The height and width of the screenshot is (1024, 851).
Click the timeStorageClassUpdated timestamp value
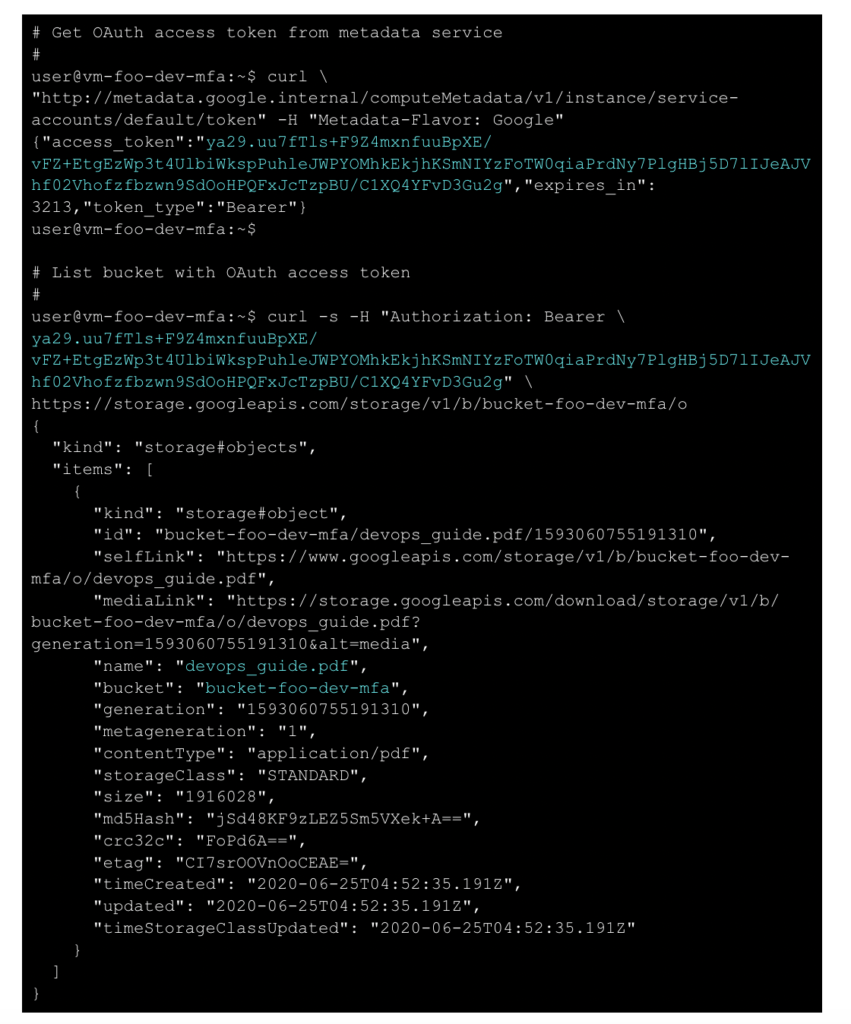click(x=502, y=928)
